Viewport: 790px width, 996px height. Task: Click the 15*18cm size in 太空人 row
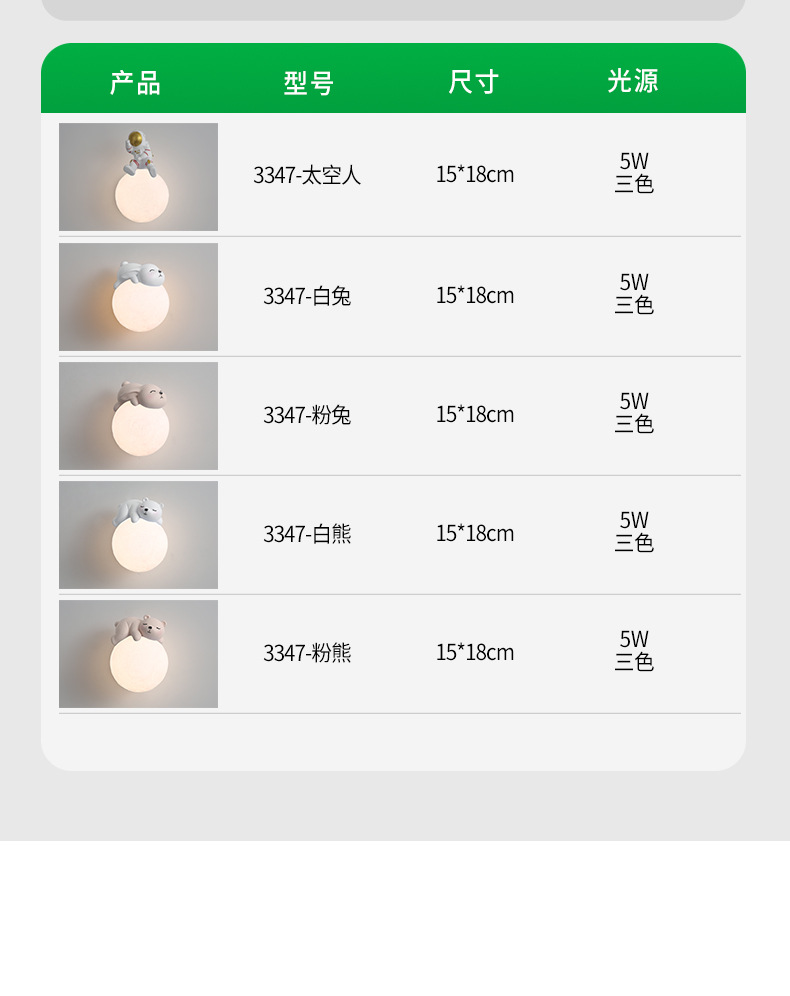point(475,175)
